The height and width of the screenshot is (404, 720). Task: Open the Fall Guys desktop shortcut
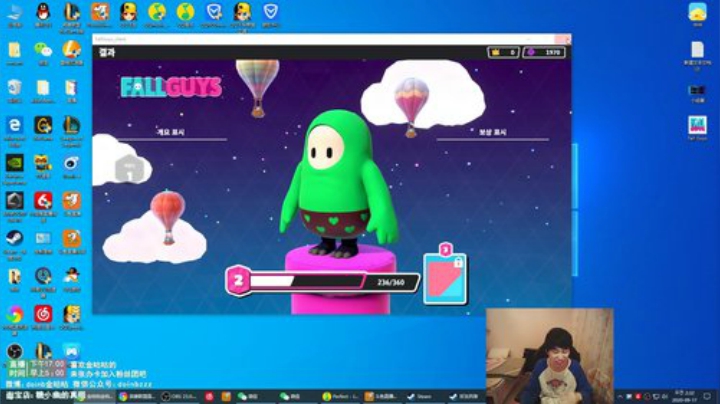(x=697, y=126)
